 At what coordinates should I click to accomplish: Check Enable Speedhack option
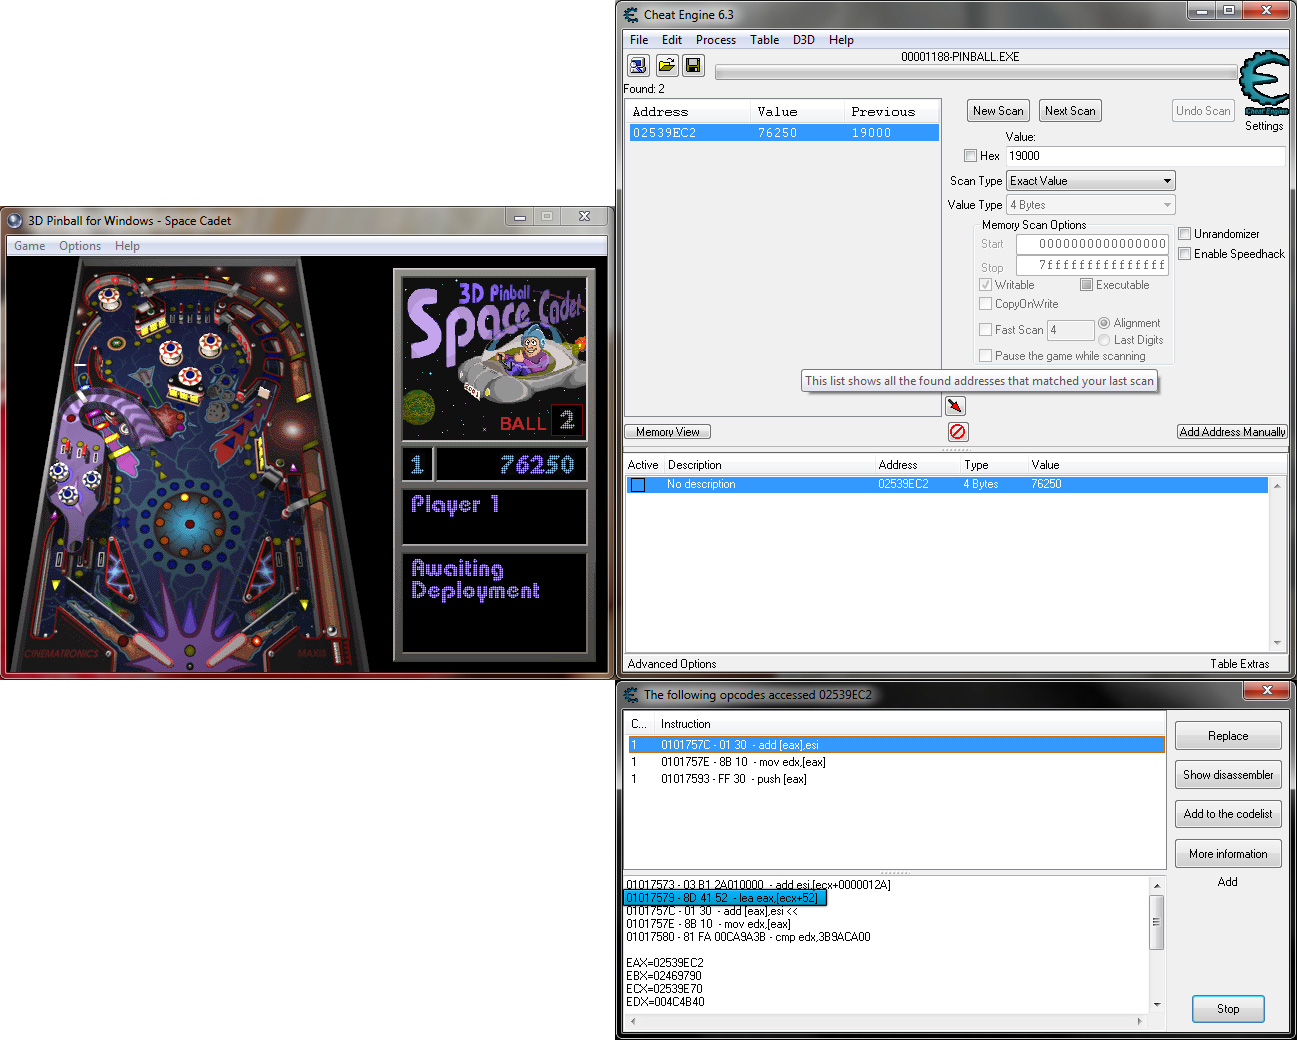click(1184, 254)
